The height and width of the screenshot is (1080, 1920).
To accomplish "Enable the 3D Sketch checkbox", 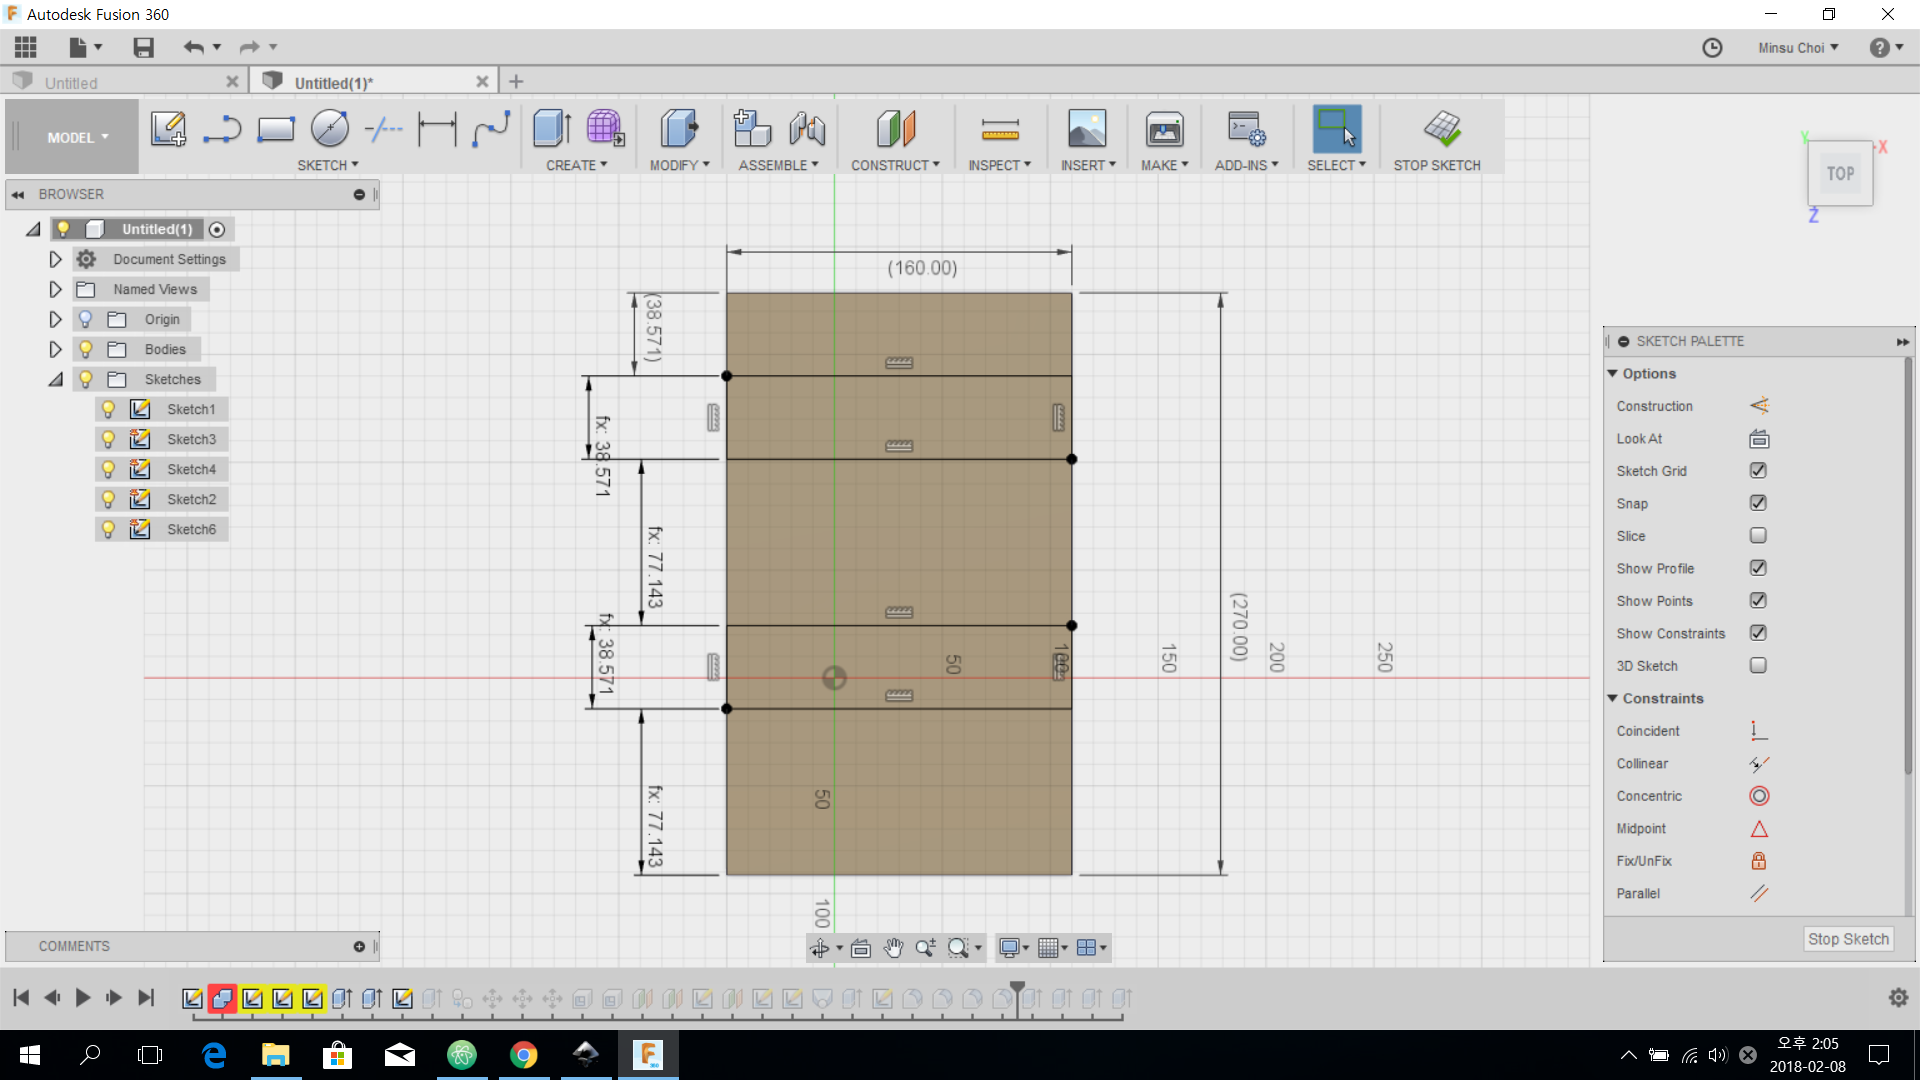I will pyautogui.click(x=1758, y=665).
